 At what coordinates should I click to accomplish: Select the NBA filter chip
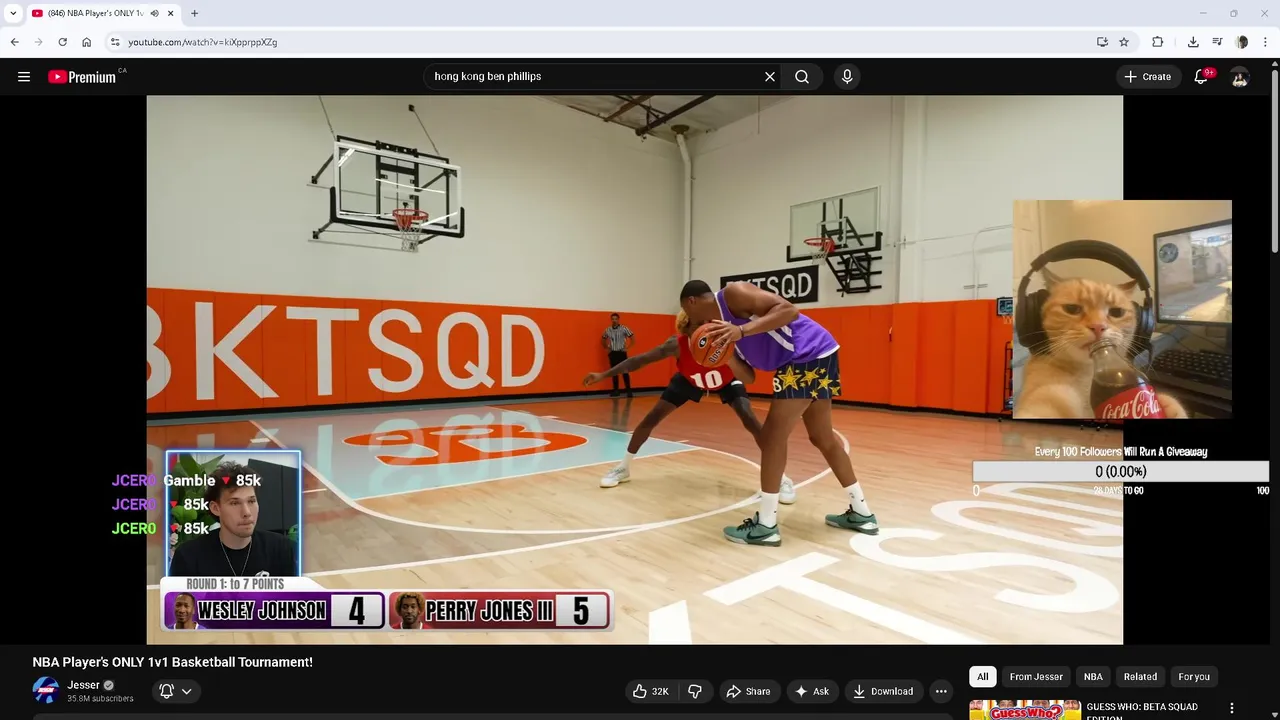pos(1093,677)
